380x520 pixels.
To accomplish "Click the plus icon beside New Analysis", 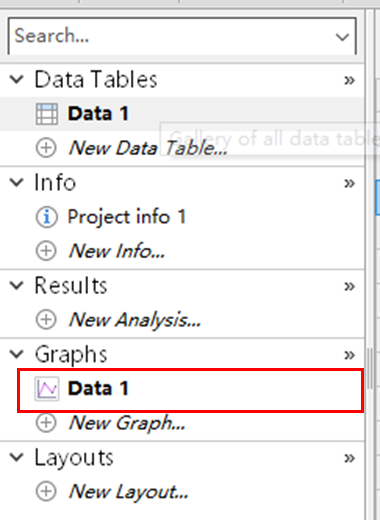I will tap(46, 320).
